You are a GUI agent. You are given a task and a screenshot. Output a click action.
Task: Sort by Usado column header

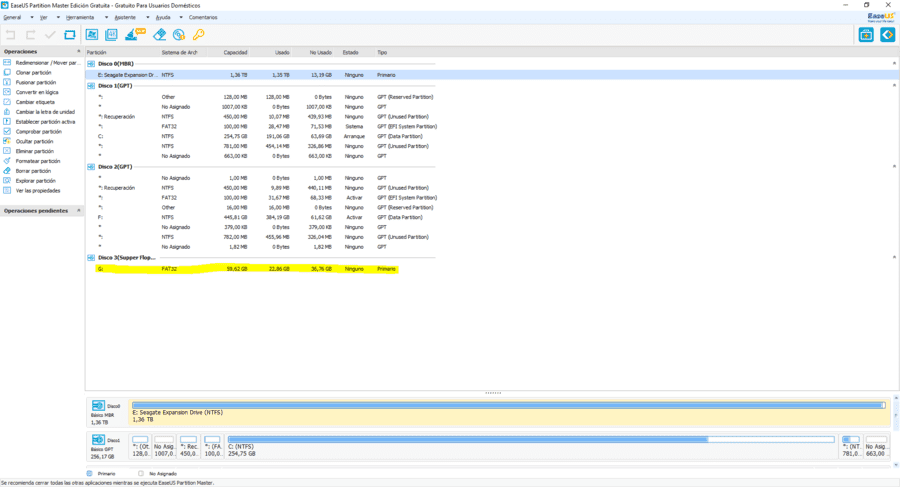282,52
